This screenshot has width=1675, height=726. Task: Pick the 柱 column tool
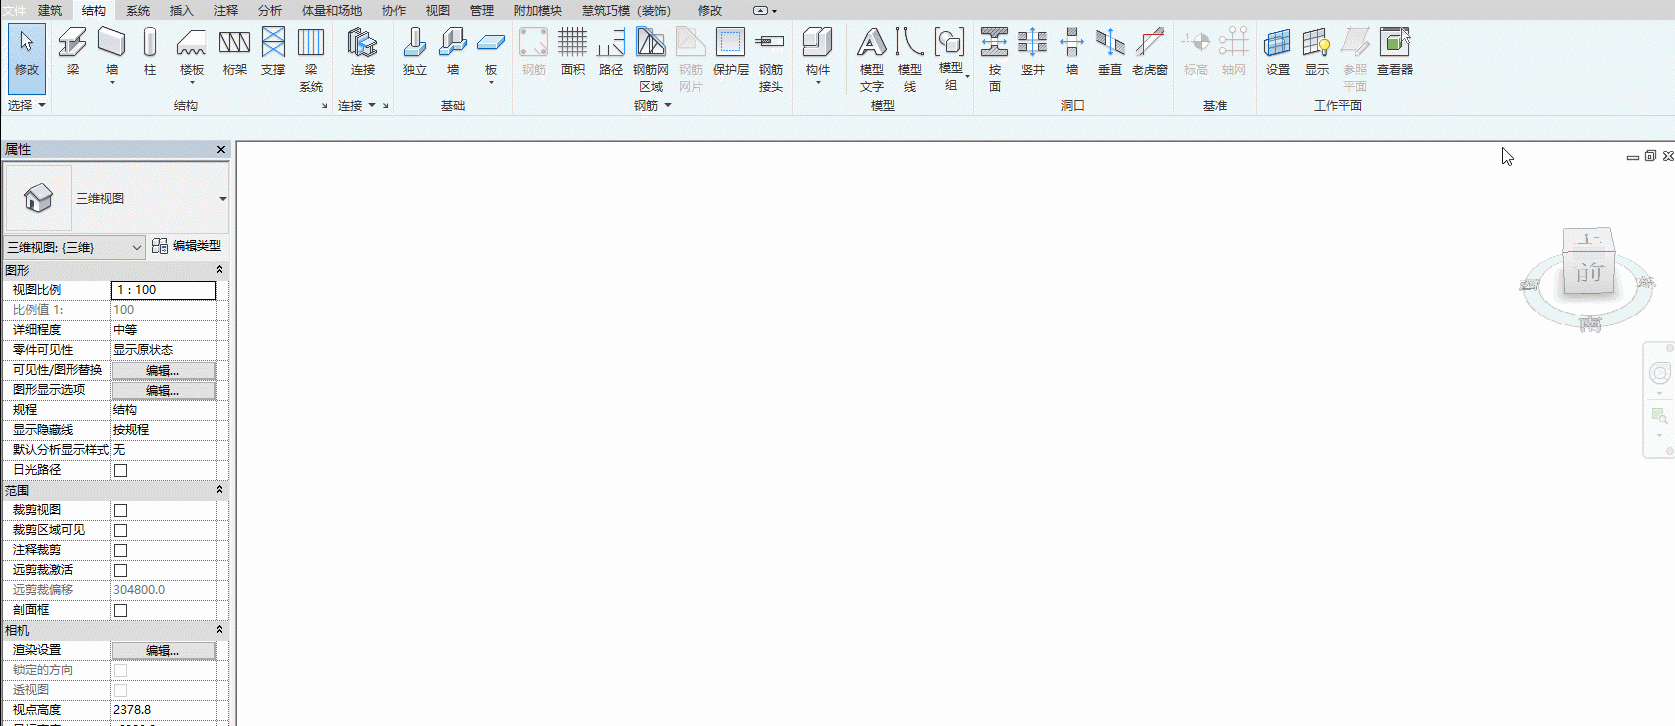pyautogui.click(x=150, y=53)
